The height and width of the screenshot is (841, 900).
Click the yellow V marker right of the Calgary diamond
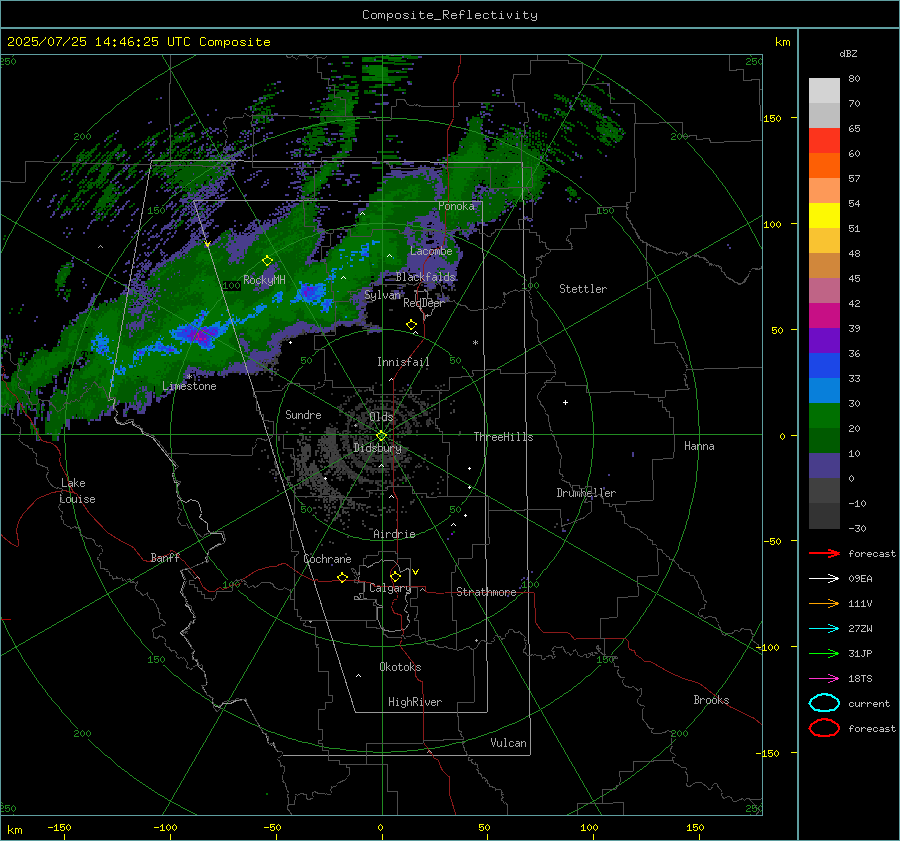coord(416,572)
